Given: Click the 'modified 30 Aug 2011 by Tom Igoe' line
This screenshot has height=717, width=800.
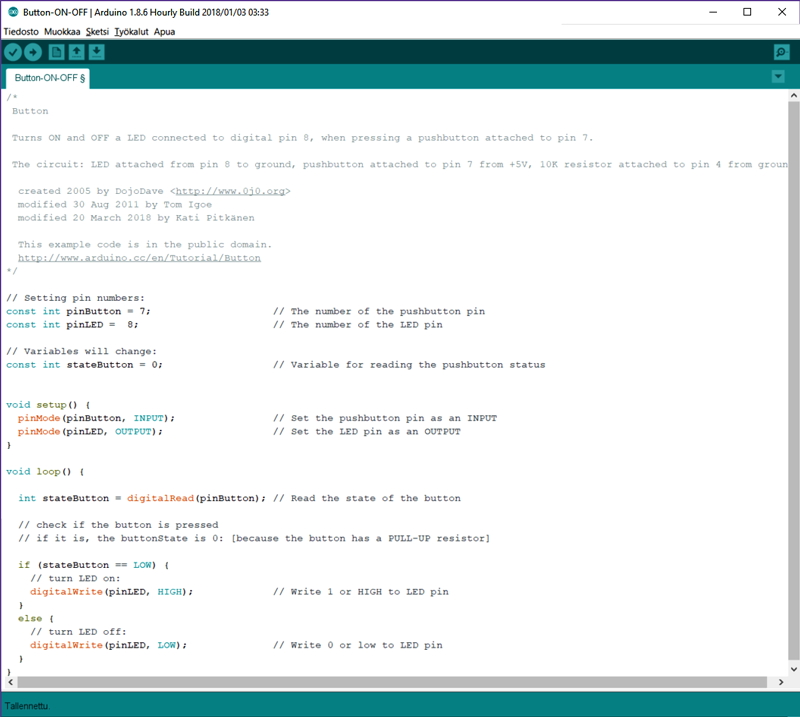Looking at the screenshot, I should coord(115,204).
